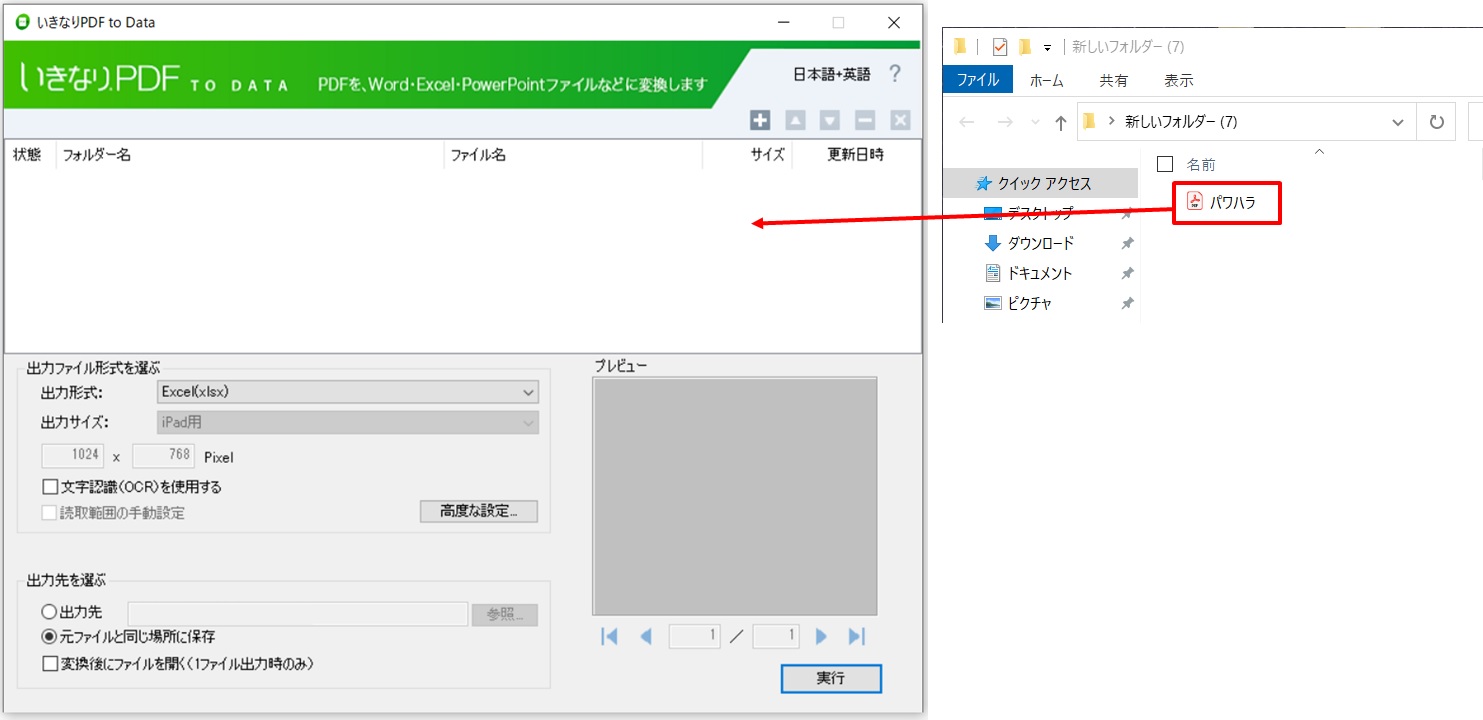Click the height field showing 768
Image resolution: width=1483 pixels, height=720 pixels.
(163, 456)
